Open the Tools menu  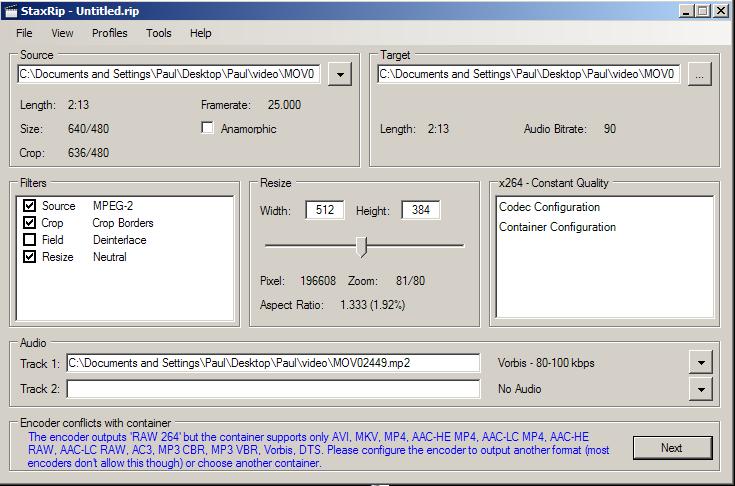158,33
